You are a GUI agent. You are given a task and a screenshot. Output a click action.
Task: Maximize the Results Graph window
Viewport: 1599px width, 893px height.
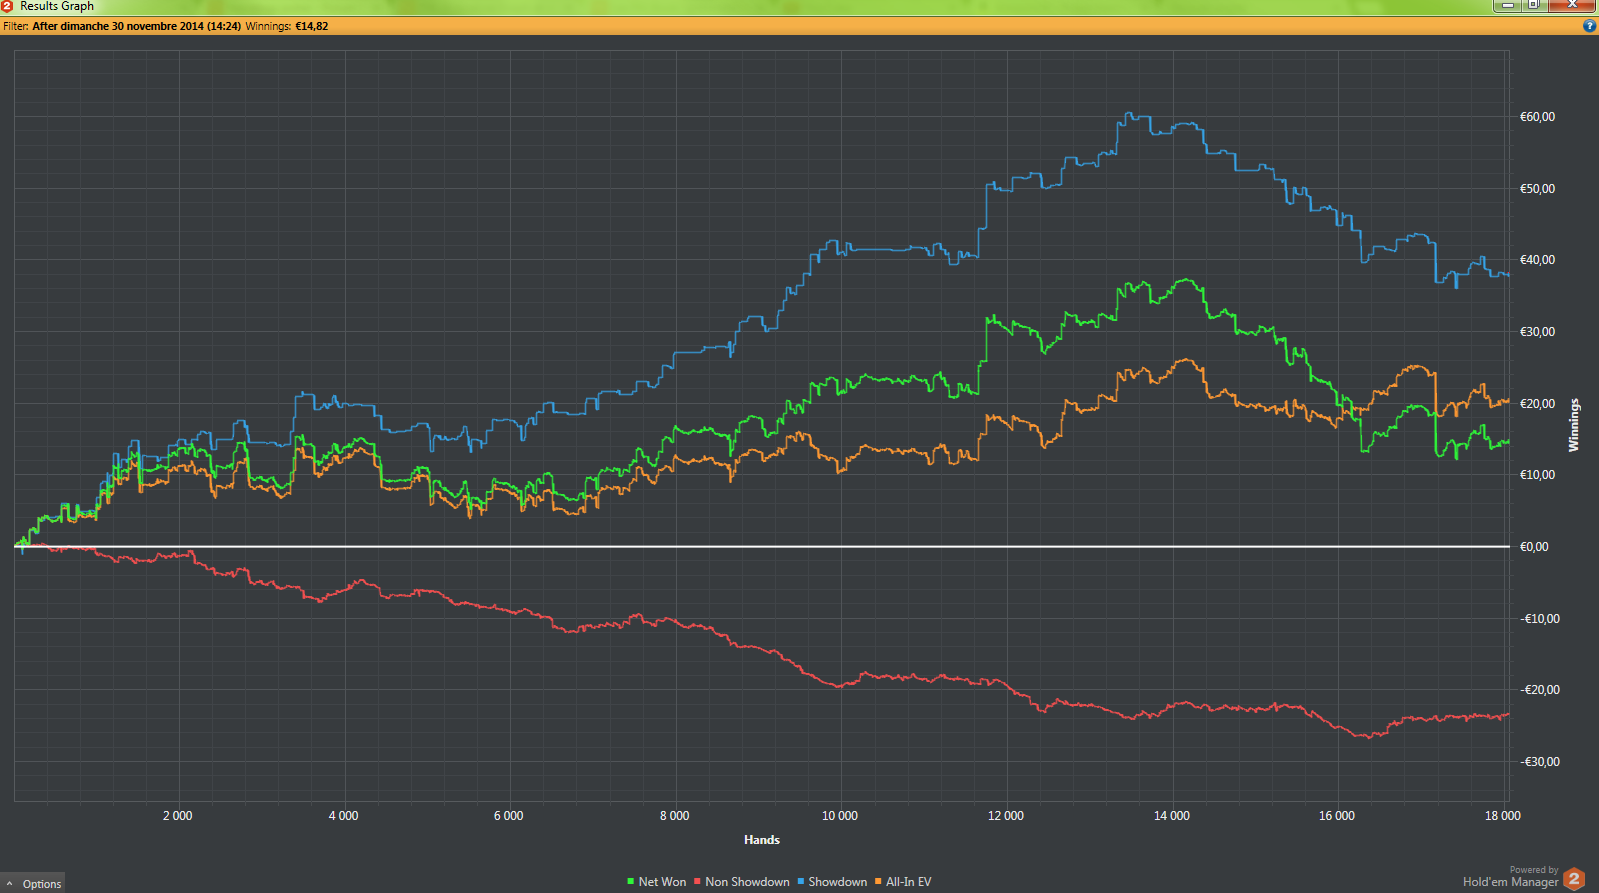point(1533,5)
